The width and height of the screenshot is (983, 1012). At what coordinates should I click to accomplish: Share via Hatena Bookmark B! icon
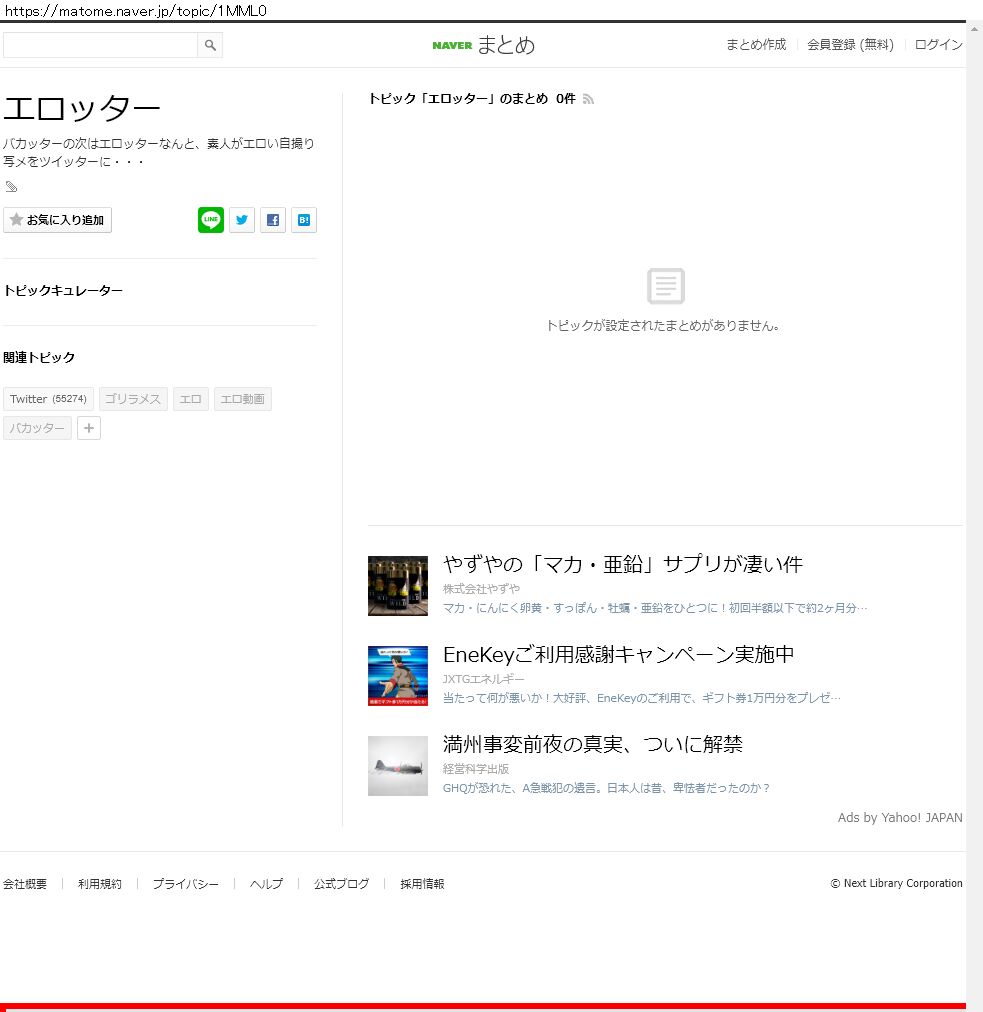[x=304, y=220]
